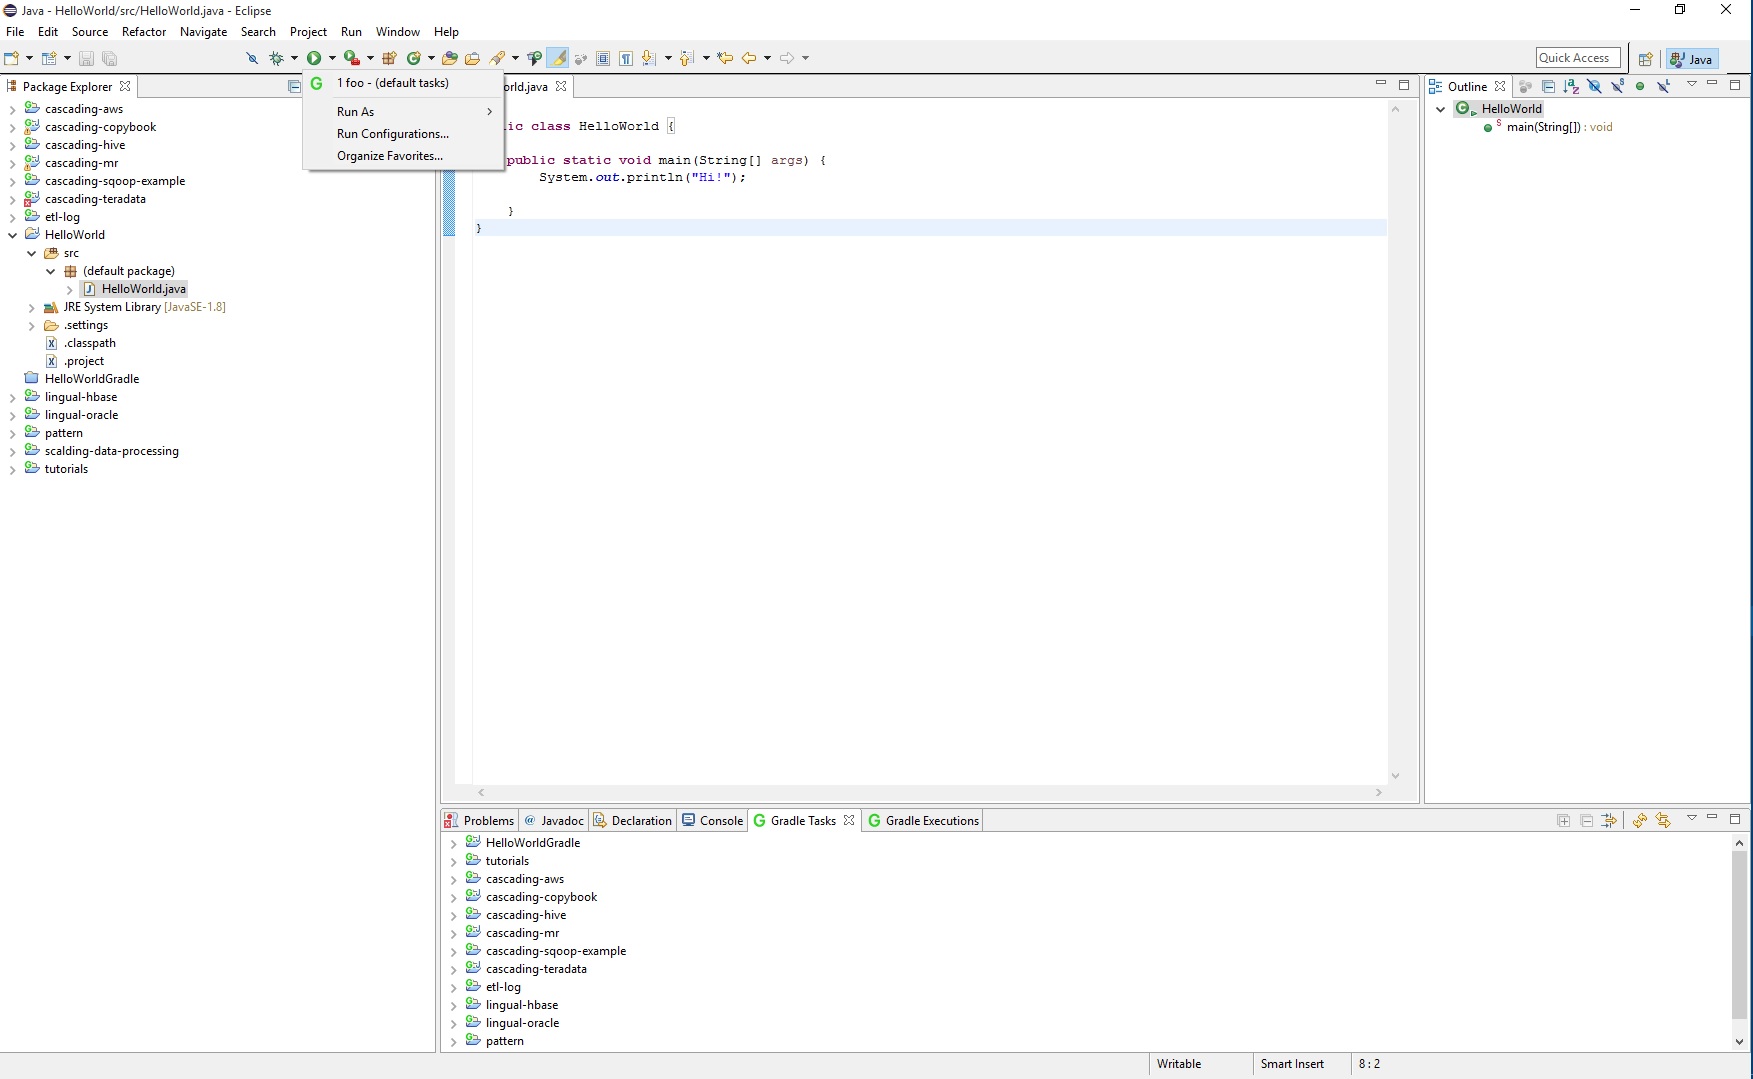Click Refresh Tasks icon in Gradle Tasks
The height and width of the screenshot is (1079, 1753).
click(1640, 820)
